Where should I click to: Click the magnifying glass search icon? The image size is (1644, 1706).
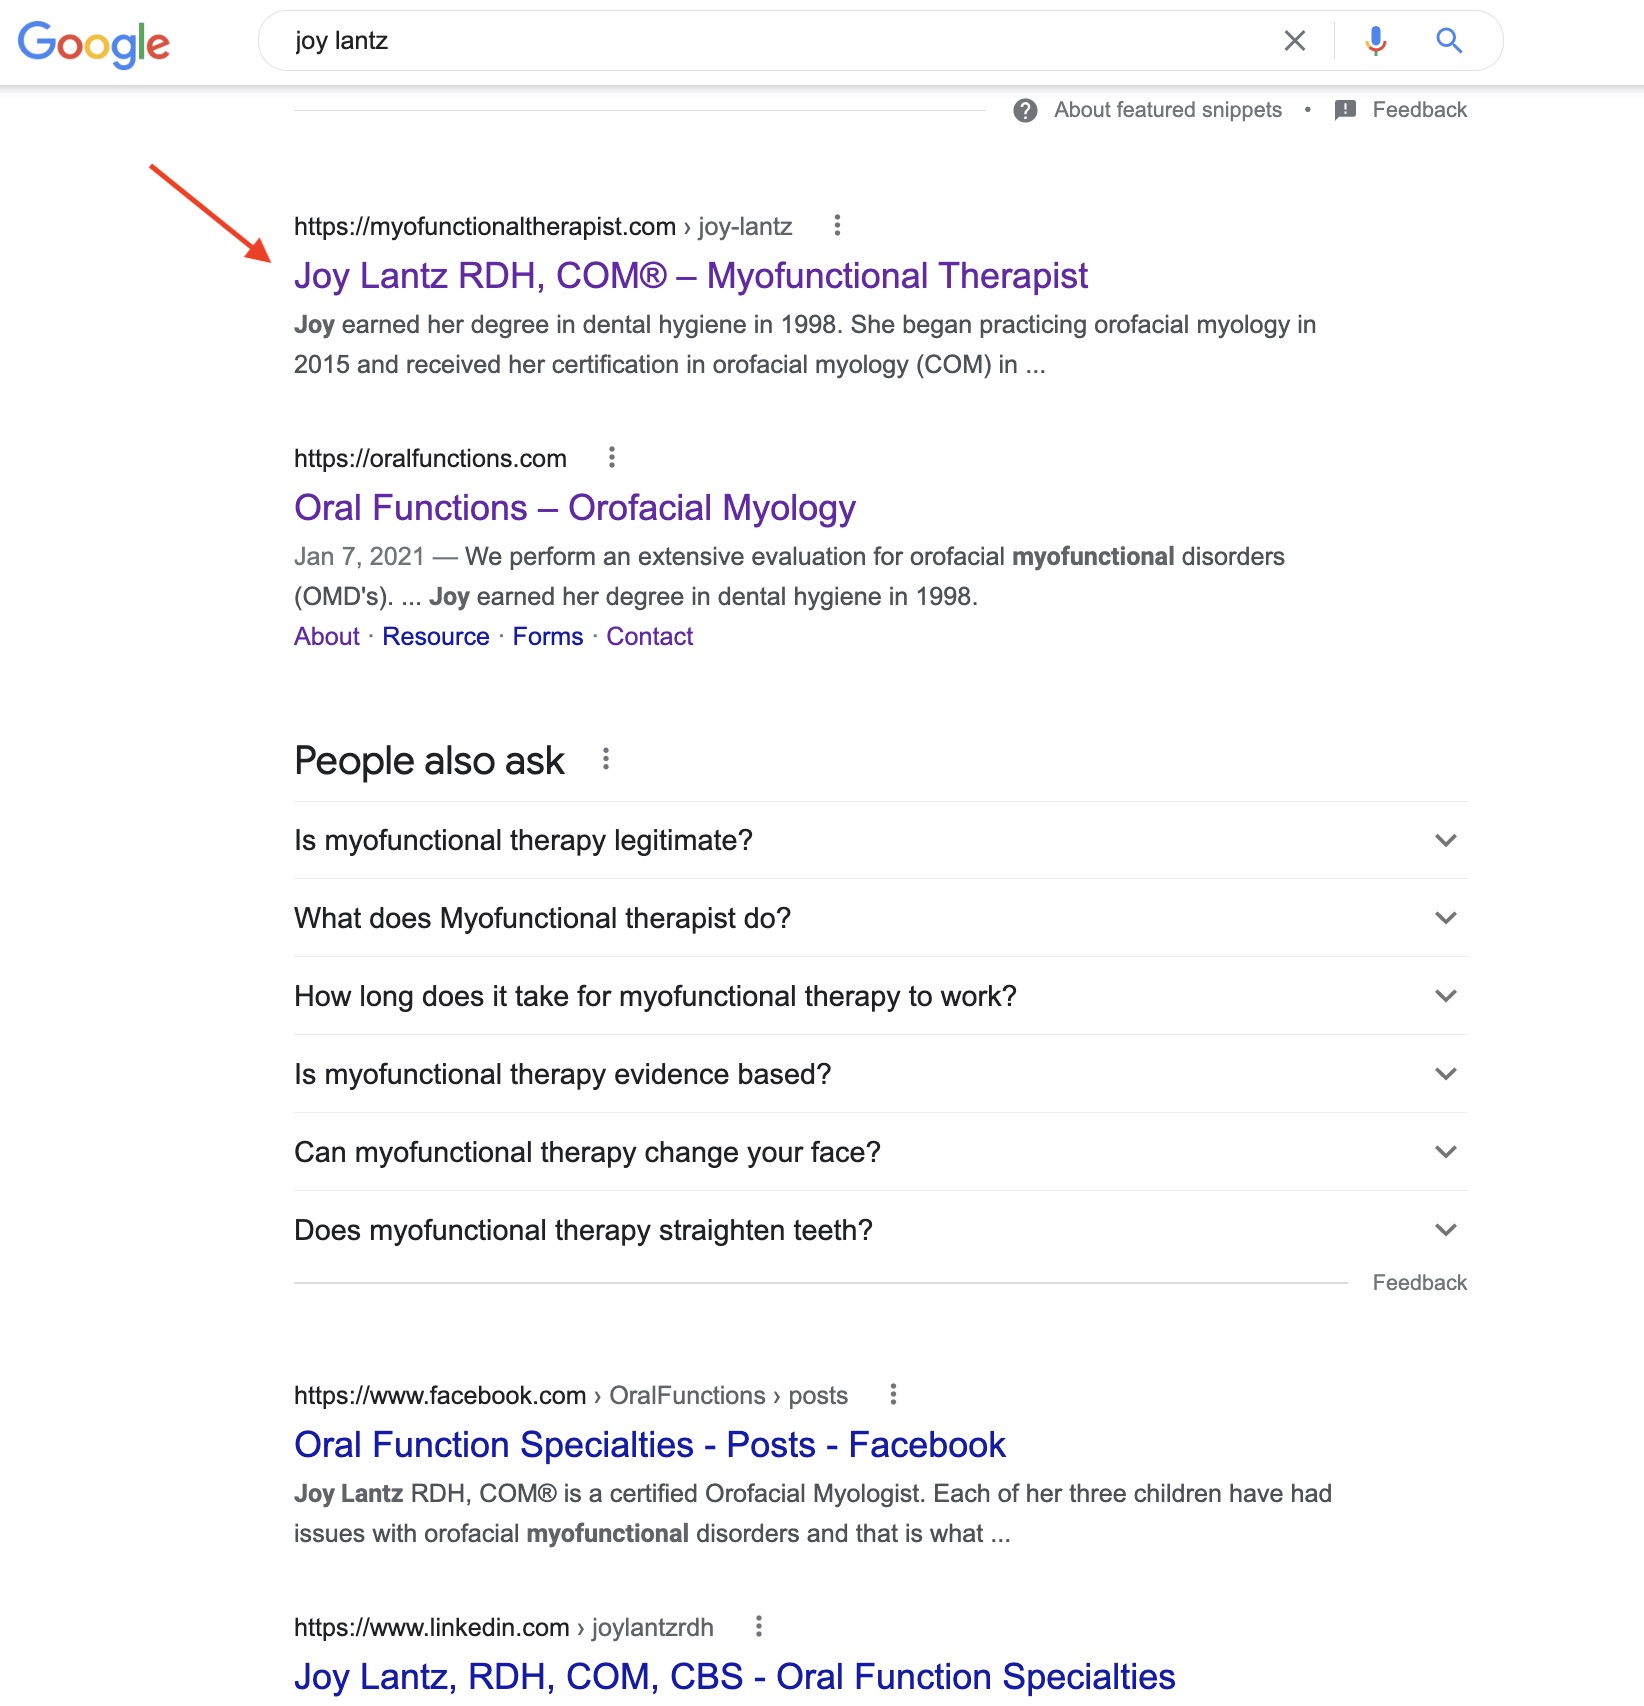(1448, 41)
